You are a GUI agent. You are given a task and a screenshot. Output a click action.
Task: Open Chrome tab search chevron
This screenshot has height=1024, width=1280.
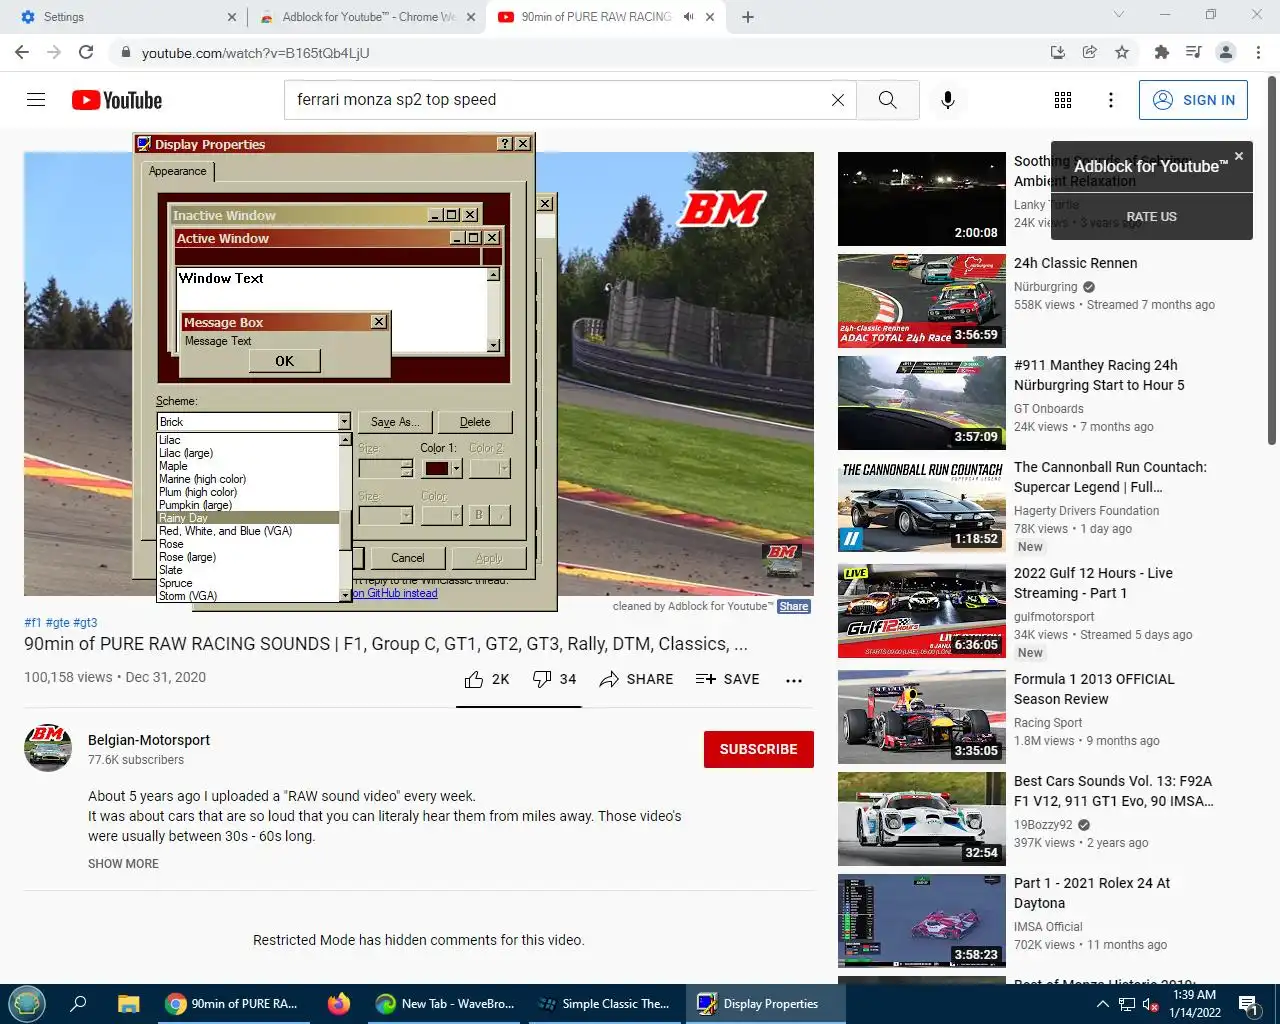[x=1119, y=15]
